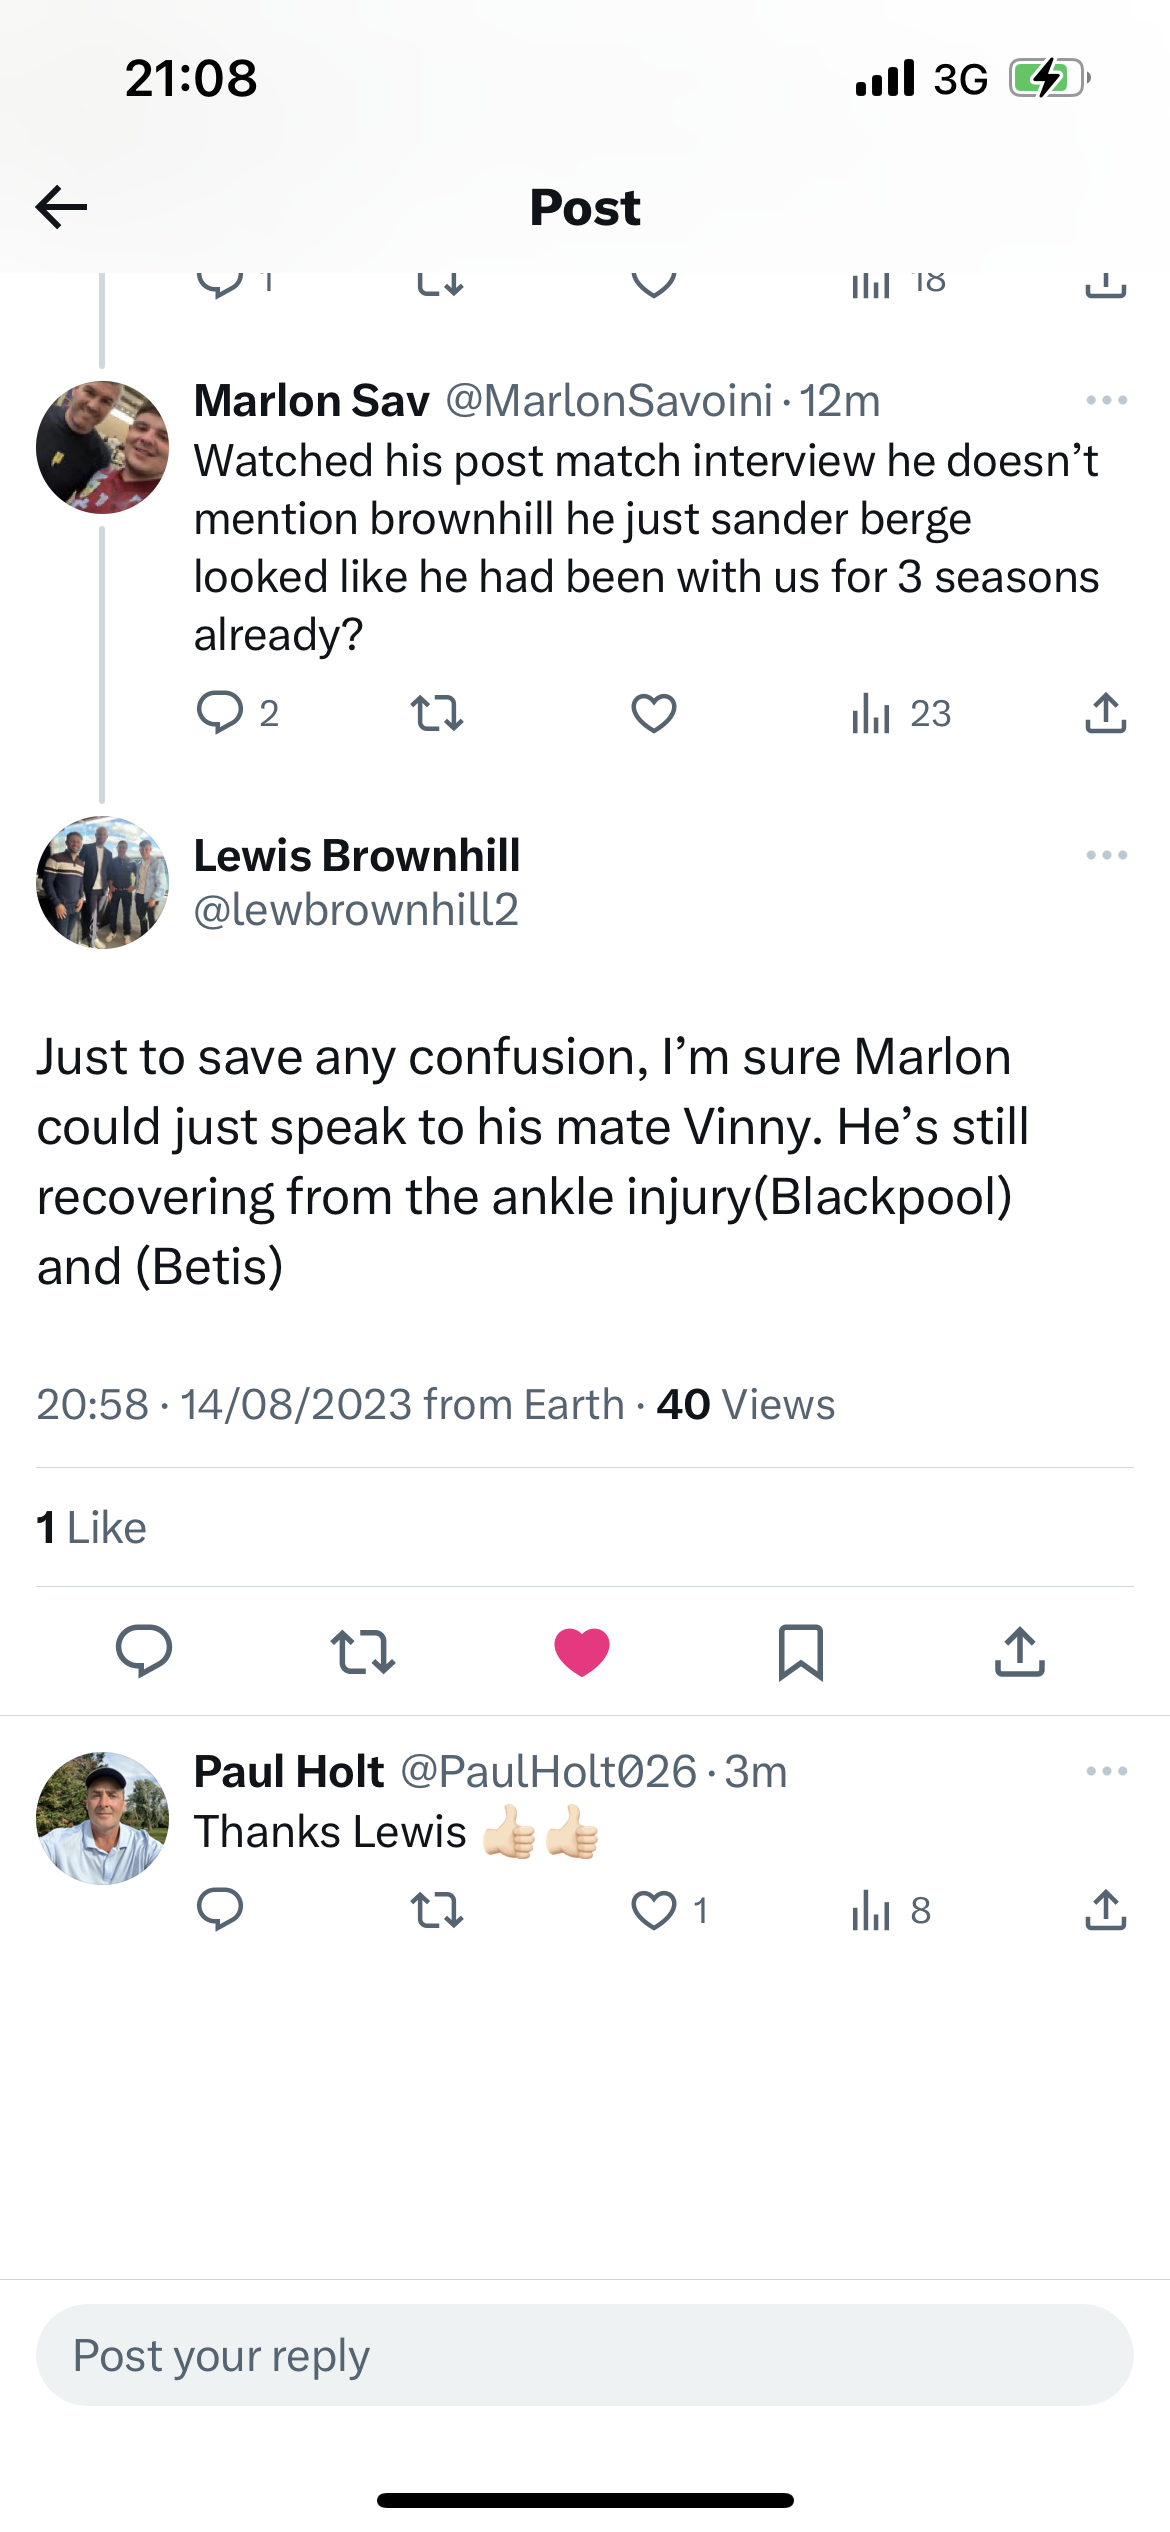Unlike Lewis Brownhill's post with pink heart
The width and height of the screenshot is (1170, 2532).
click(582, 1651)
